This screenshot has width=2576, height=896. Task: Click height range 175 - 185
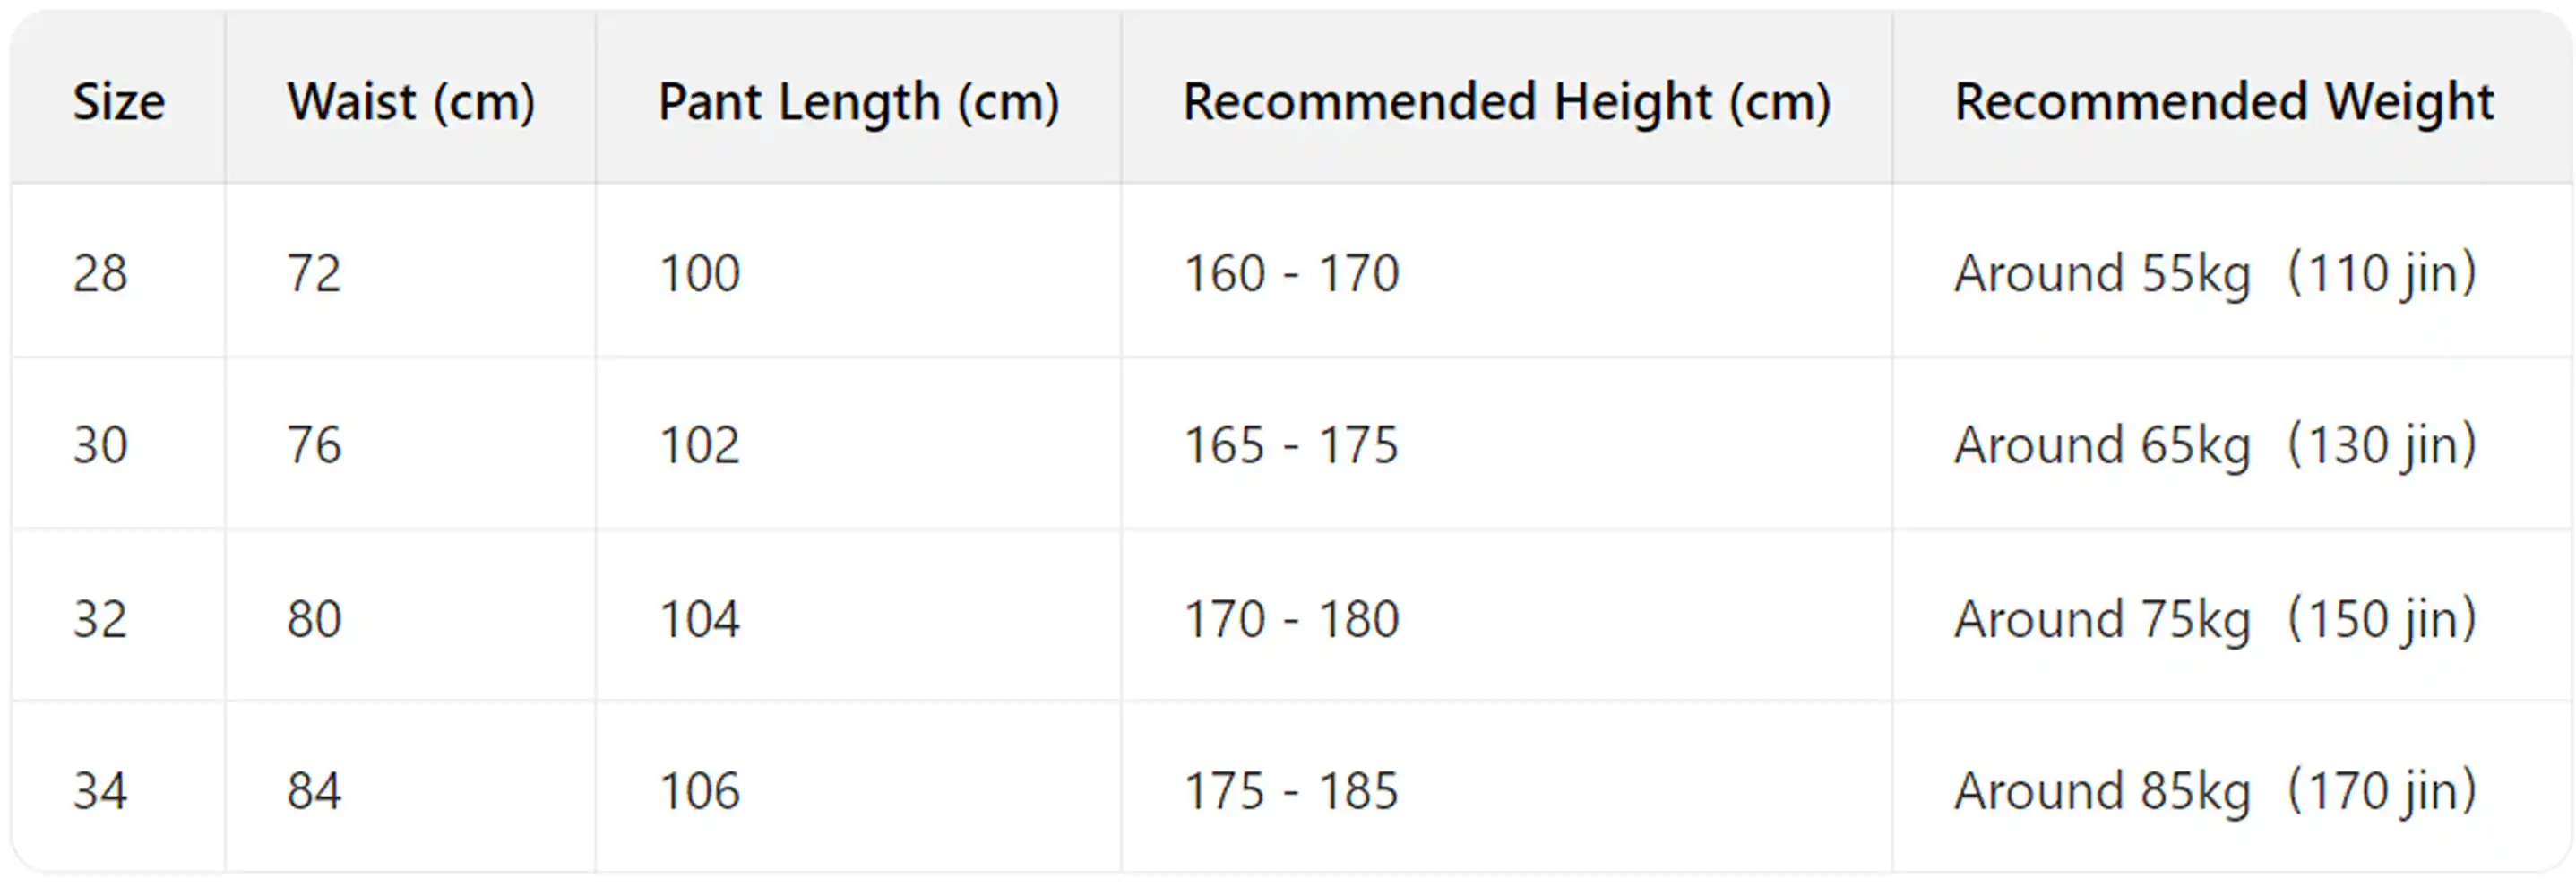pos(1291,791)
